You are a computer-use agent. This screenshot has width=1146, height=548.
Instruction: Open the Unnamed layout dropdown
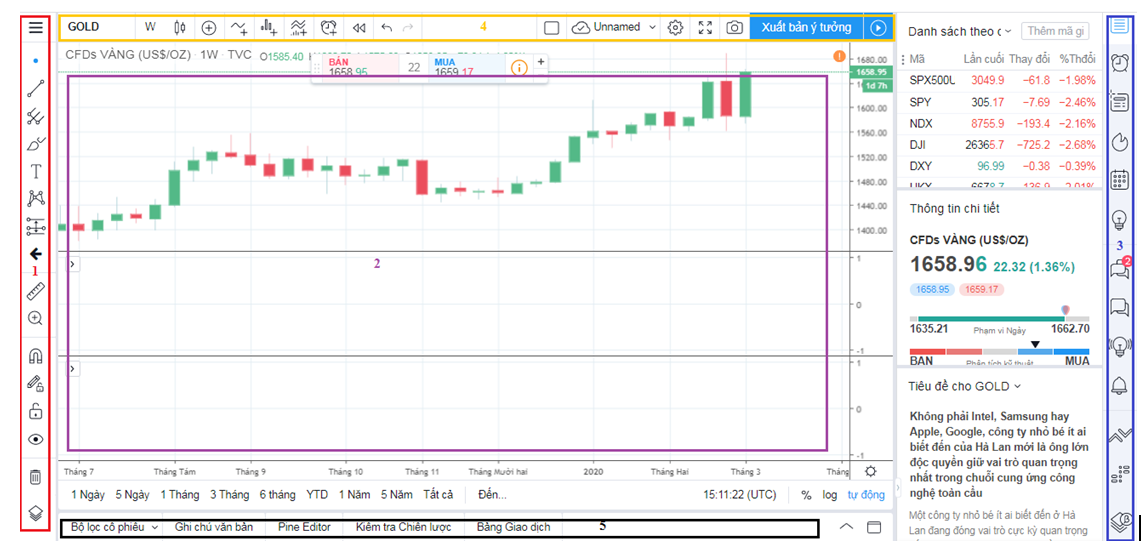pyautogui.click(x=615, y=28)
